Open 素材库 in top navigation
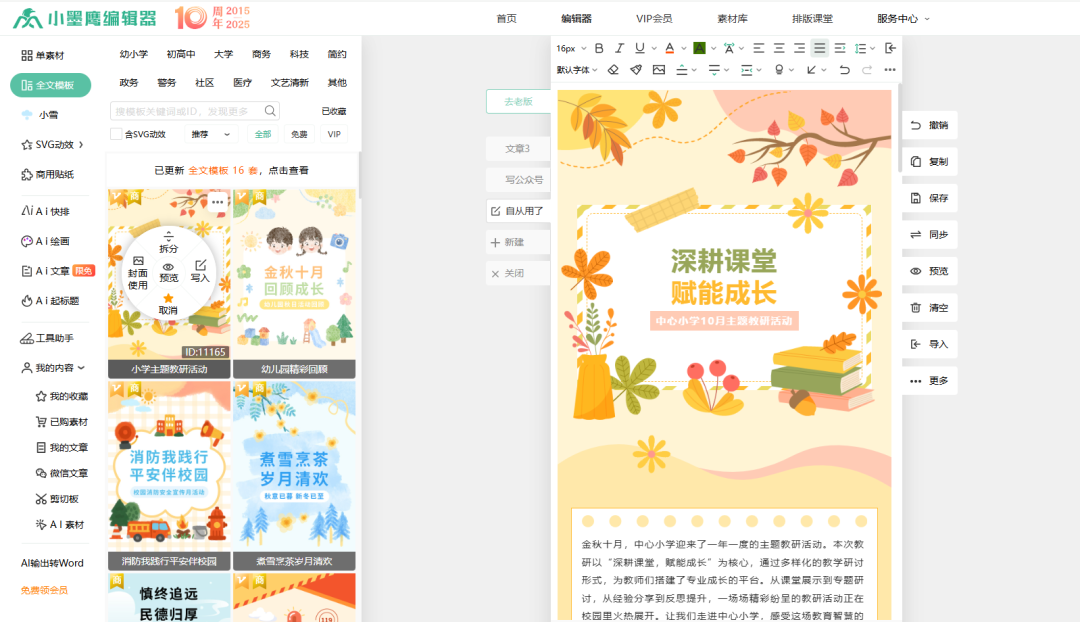This screenshot has width=1080, height=622. tap(732, 19)
